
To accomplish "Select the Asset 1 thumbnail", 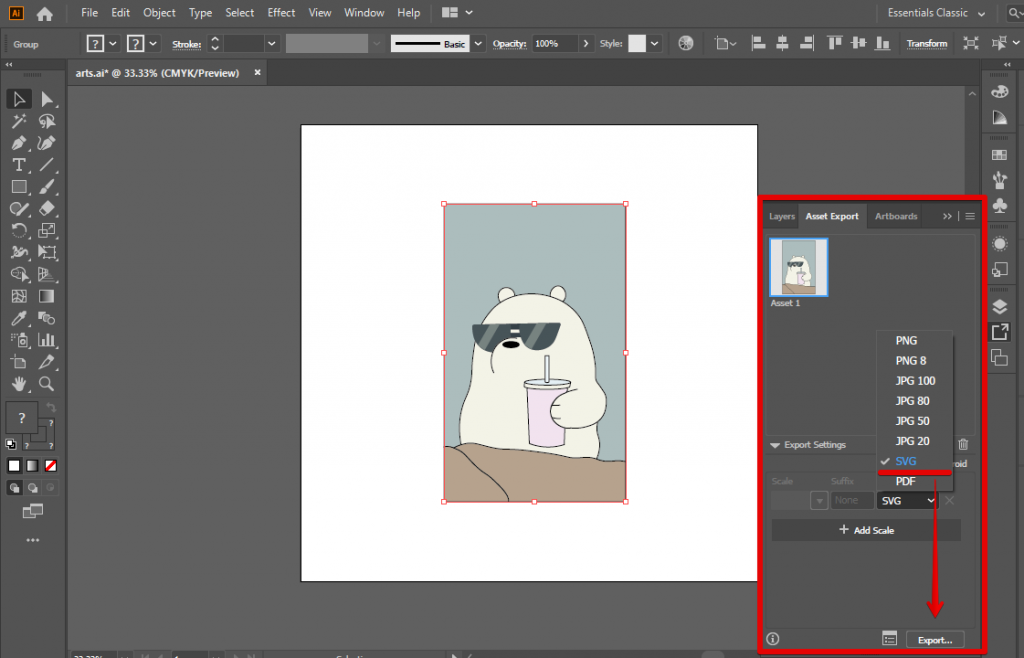I will pos(798,268).
